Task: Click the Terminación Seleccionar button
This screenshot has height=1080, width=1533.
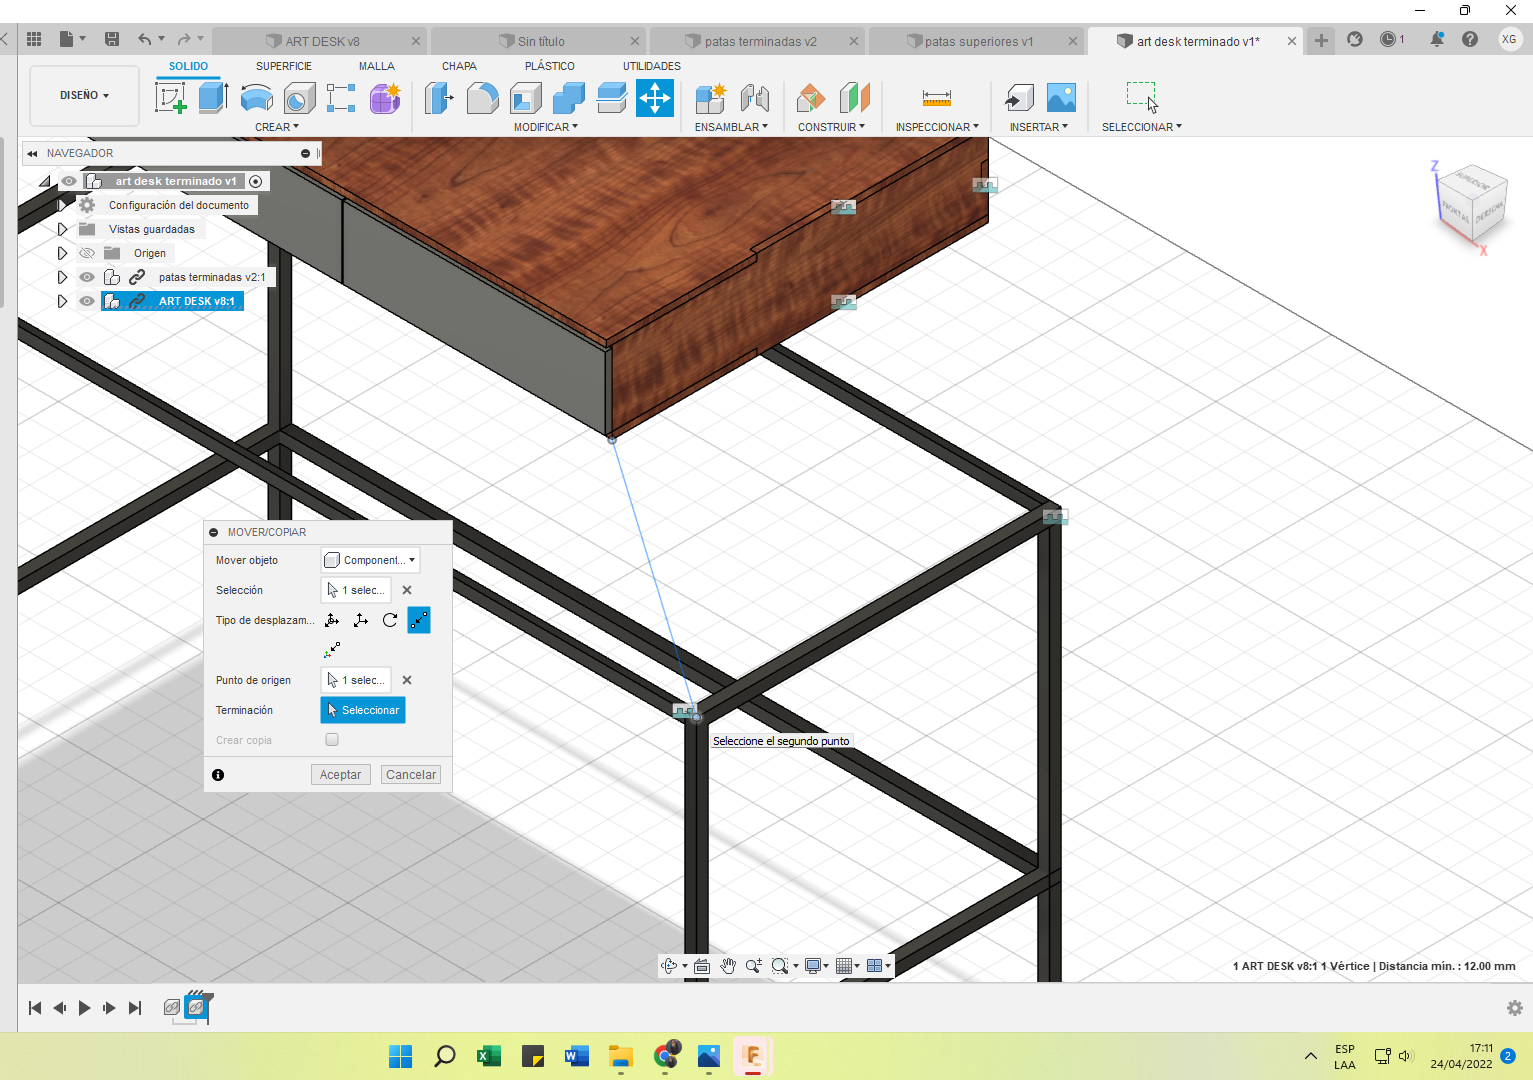Action: (x=363, y=710)
